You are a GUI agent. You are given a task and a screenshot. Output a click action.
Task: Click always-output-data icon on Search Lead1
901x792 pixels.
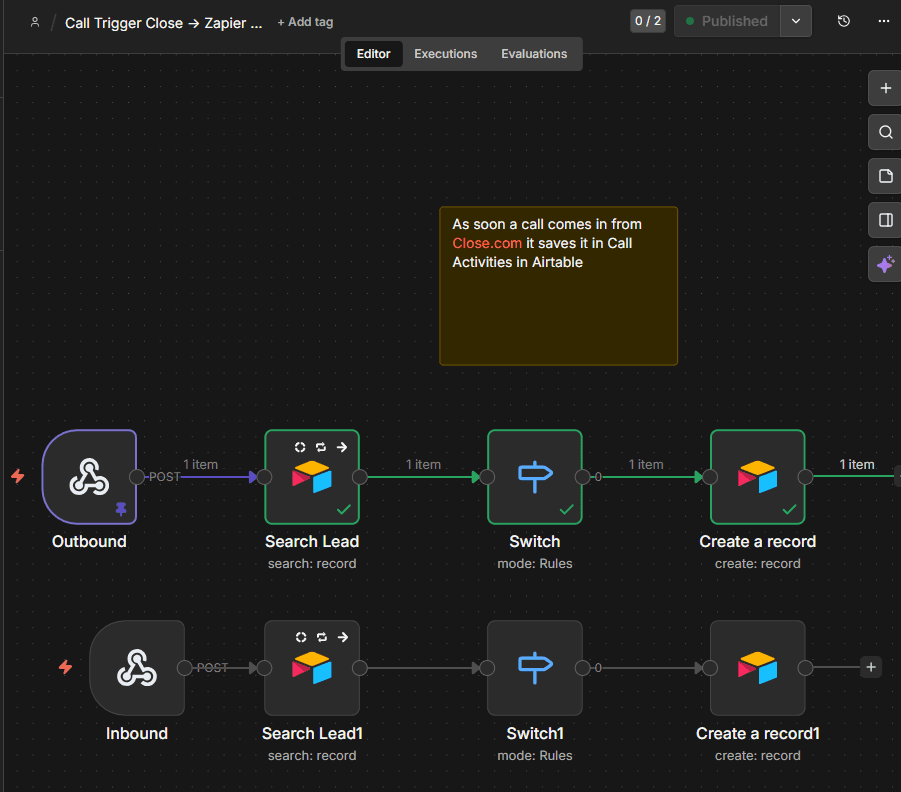[301, 637]
